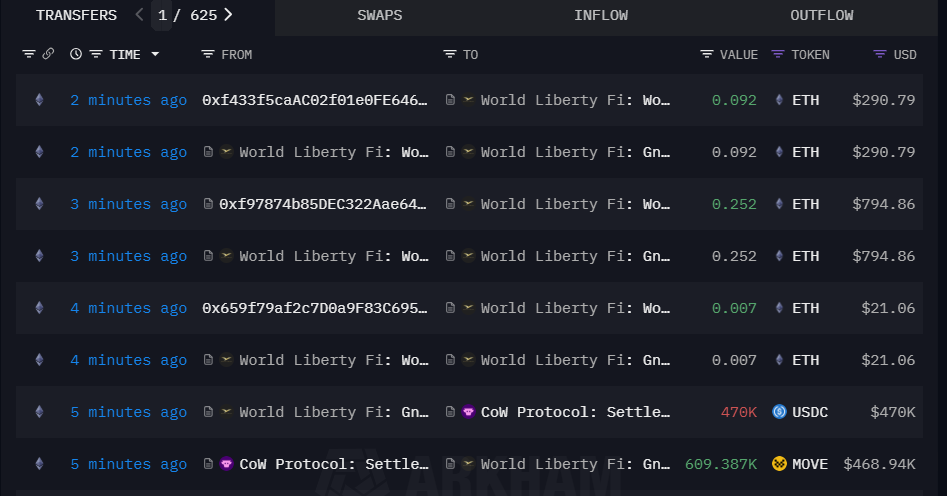Open the TOKEN column filter
Image resolution: width=947 pixels, height=496 pixels.
(778, 54)
